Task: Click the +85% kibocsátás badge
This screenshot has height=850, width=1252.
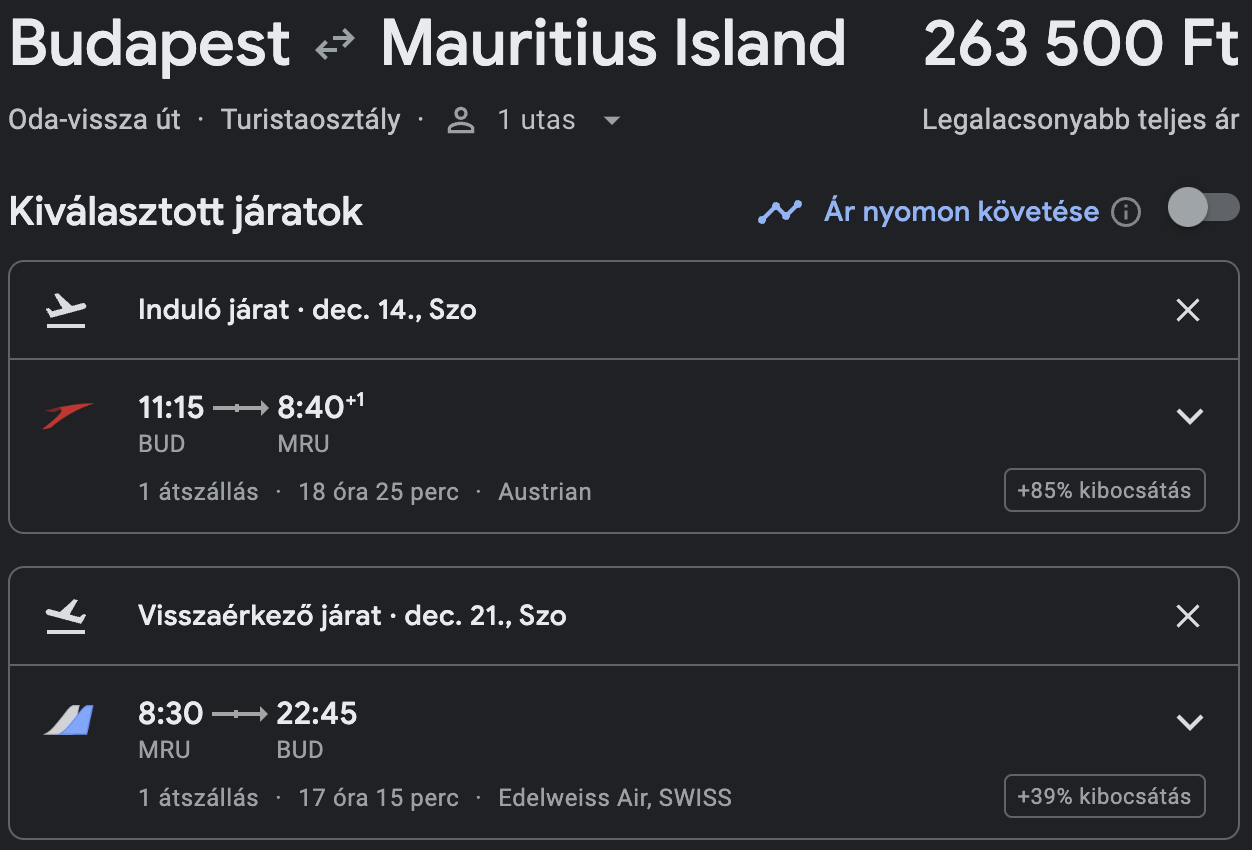Action: (x=1104, y=491)
